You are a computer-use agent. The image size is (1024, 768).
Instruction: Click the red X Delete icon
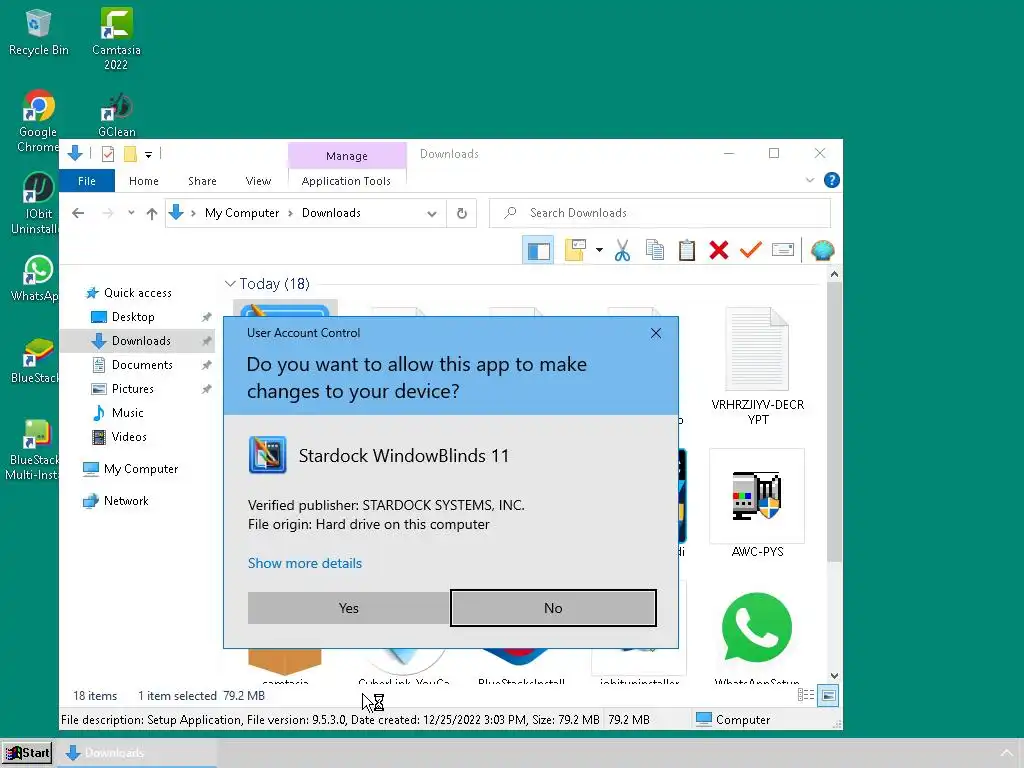718,250
